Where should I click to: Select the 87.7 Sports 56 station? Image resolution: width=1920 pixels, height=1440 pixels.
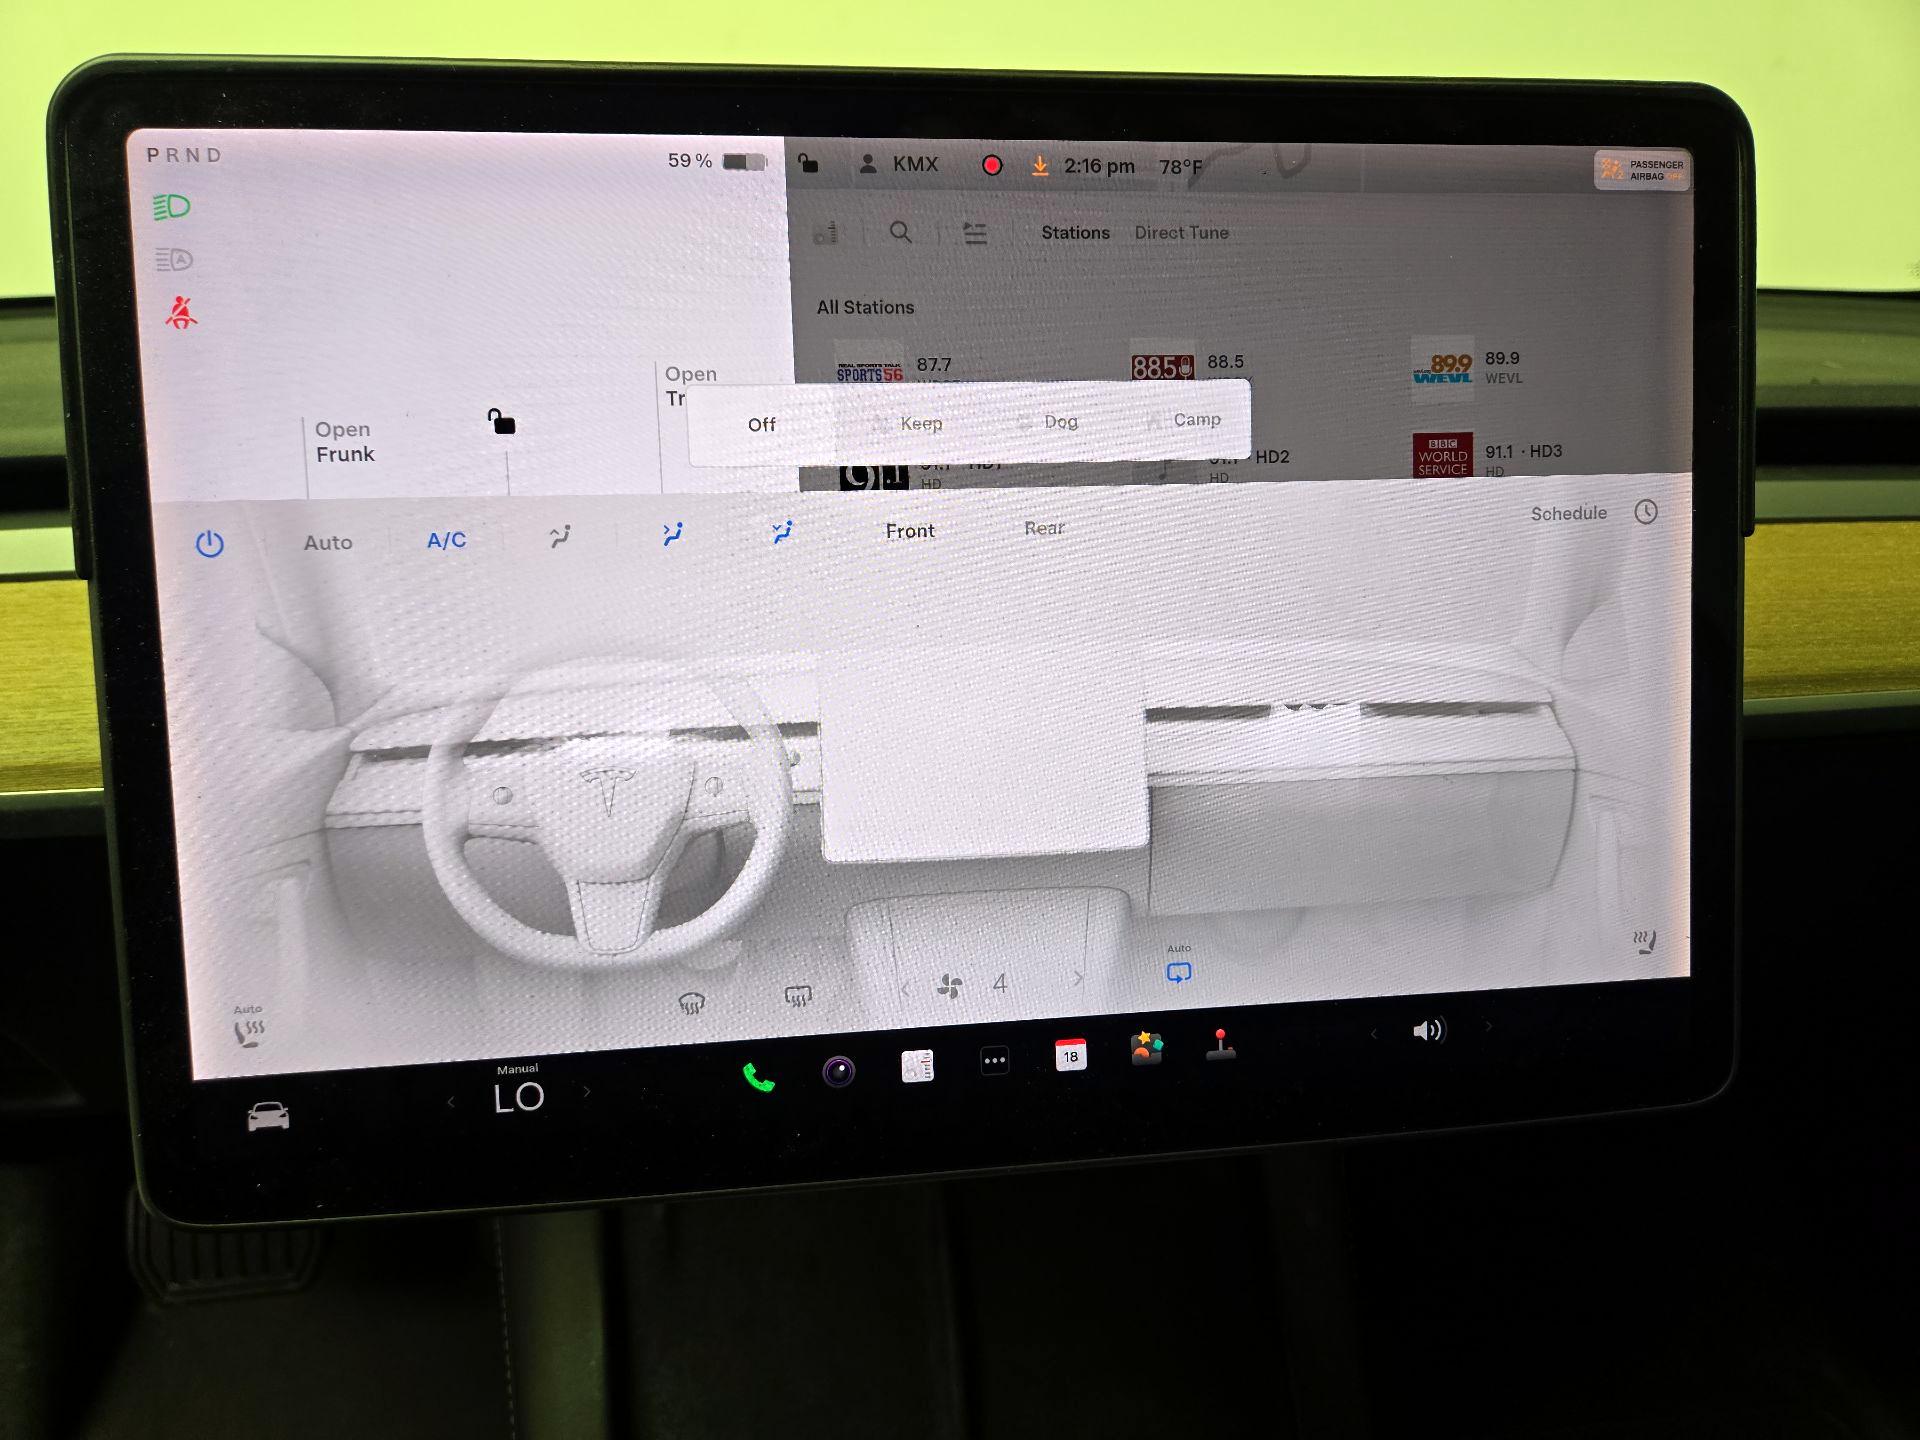click(895, 367)
